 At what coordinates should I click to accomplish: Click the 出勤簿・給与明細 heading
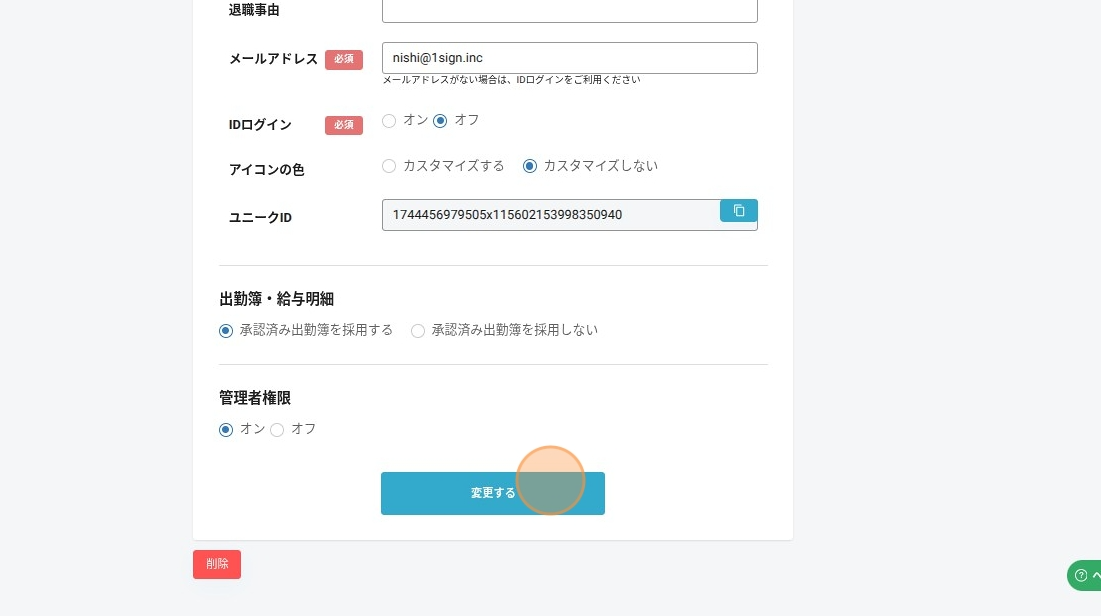tap(277, 299)
